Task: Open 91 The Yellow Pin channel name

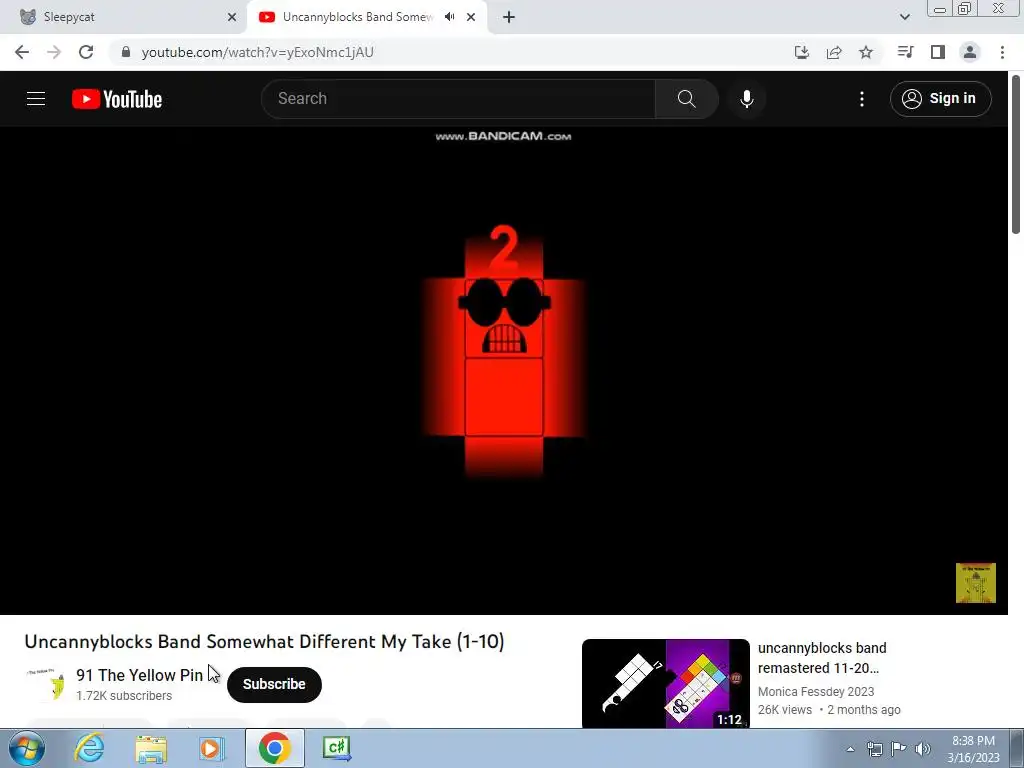Action: [x=139, y=675]
